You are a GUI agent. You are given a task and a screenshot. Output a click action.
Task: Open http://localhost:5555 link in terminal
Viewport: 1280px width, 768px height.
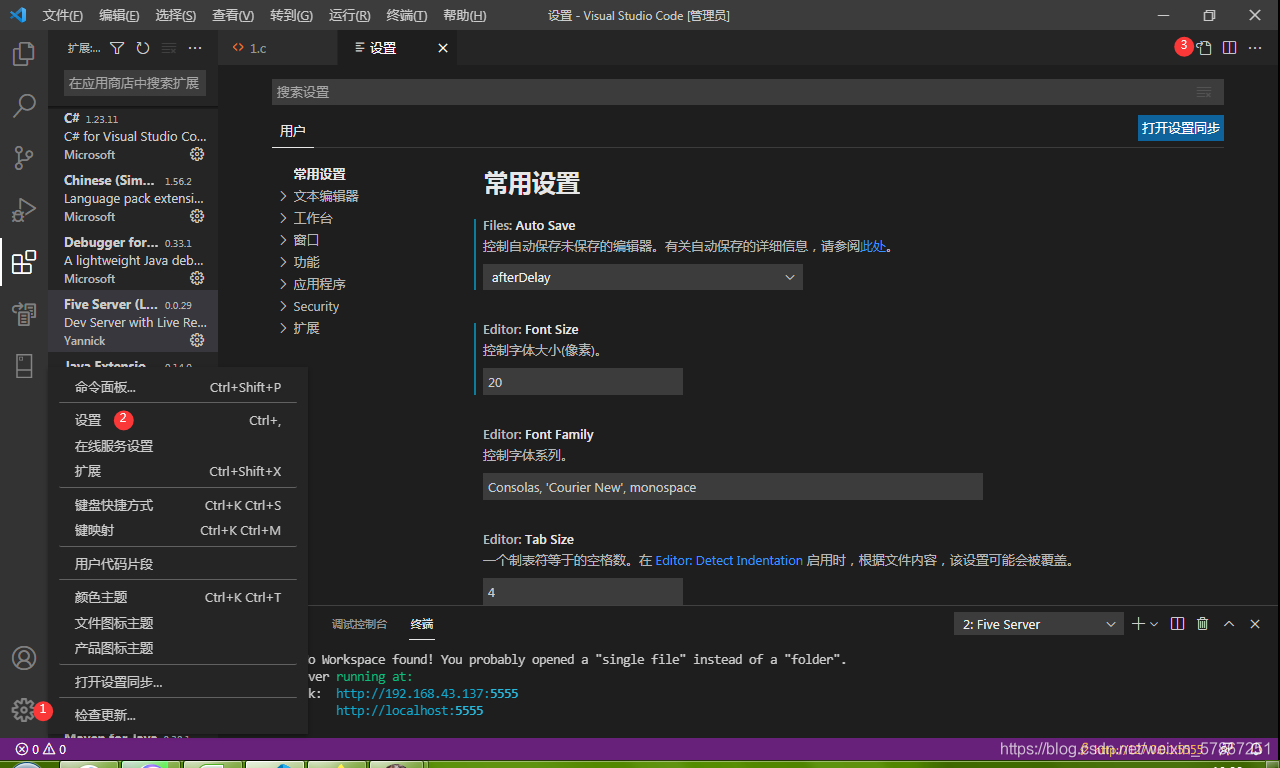pyautogui.click(x=409, y=711)
